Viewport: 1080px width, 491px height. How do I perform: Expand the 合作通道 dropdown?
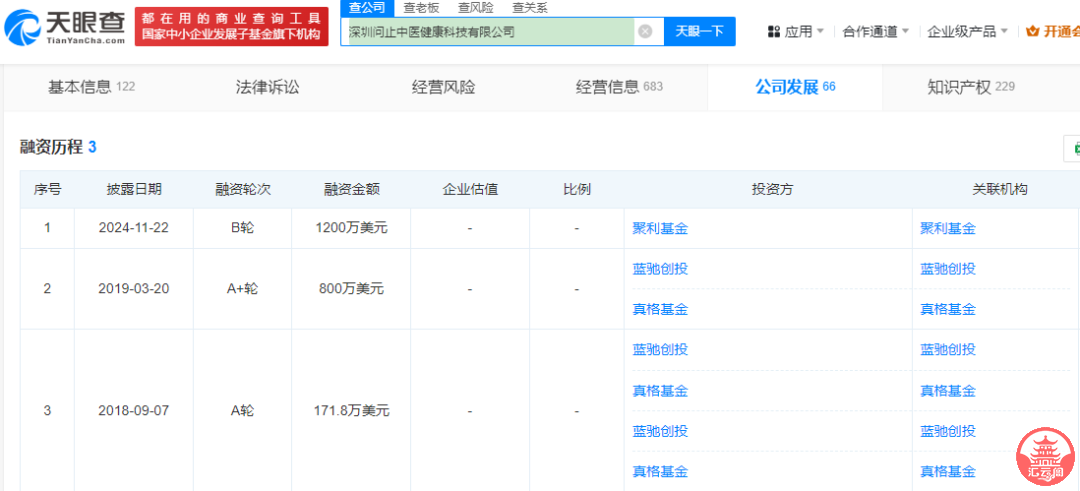coord(876,31)
